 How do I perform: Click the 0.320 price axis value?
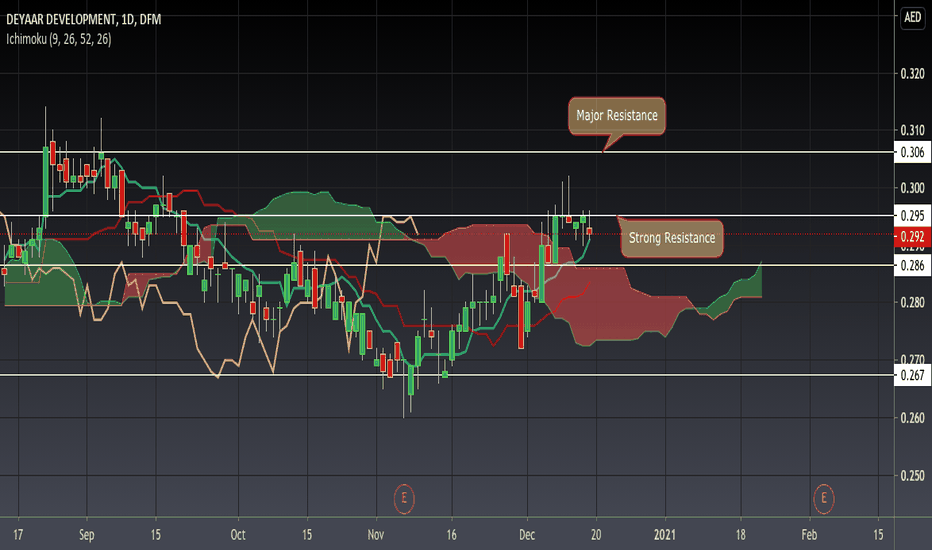click(912, 74)
